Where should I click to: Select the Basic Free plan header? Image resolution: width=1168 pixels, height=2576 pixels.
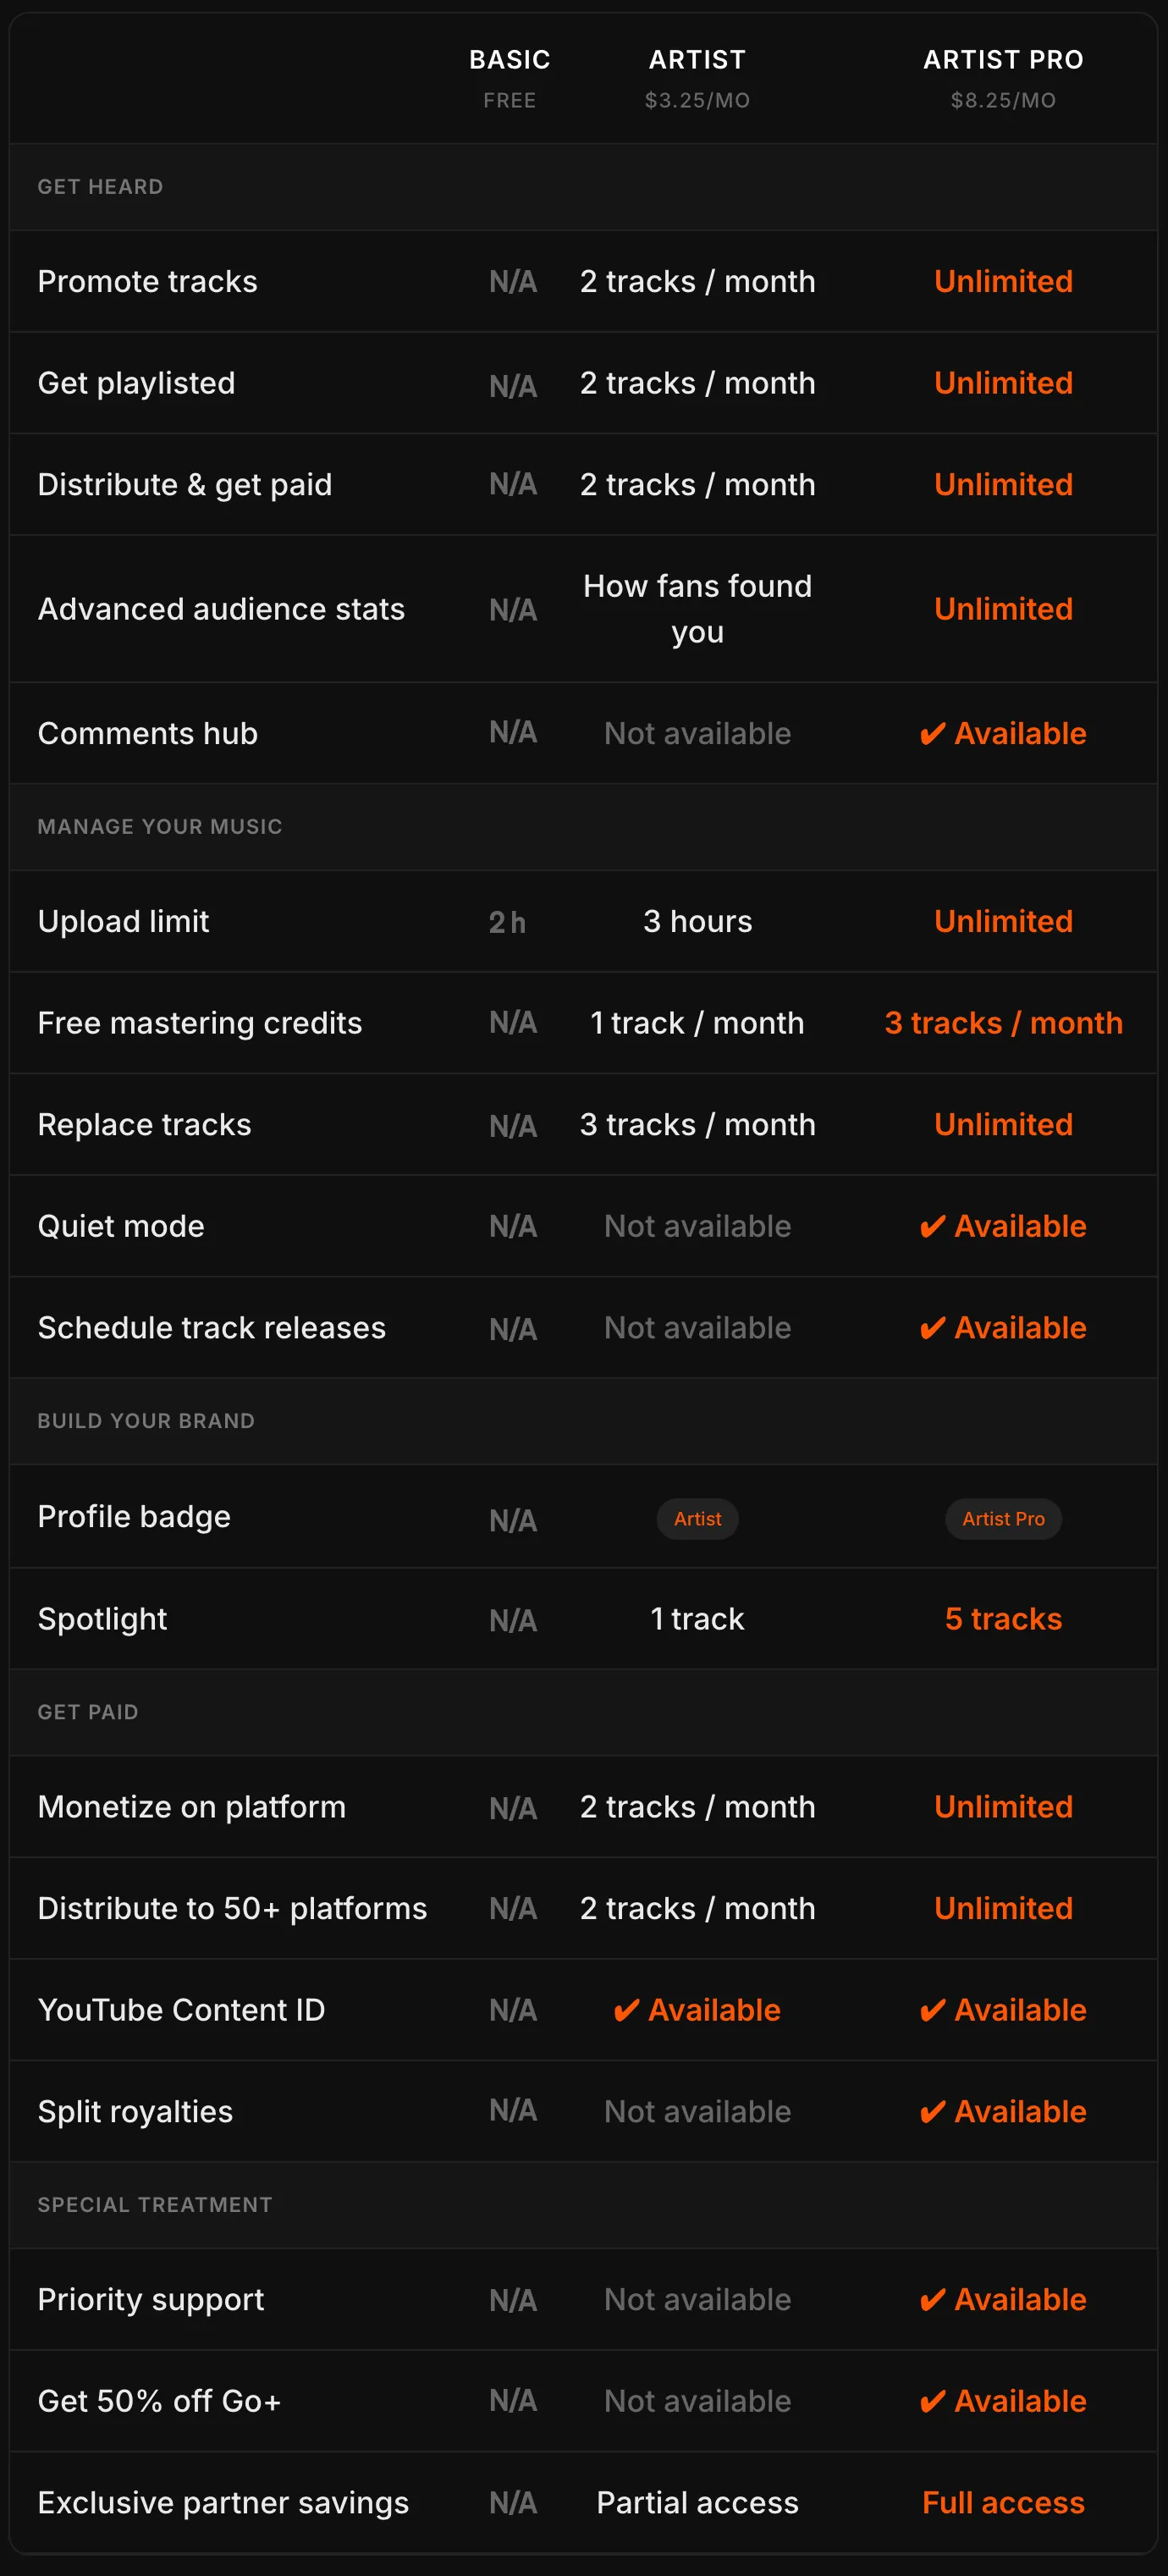pos(510,78)
